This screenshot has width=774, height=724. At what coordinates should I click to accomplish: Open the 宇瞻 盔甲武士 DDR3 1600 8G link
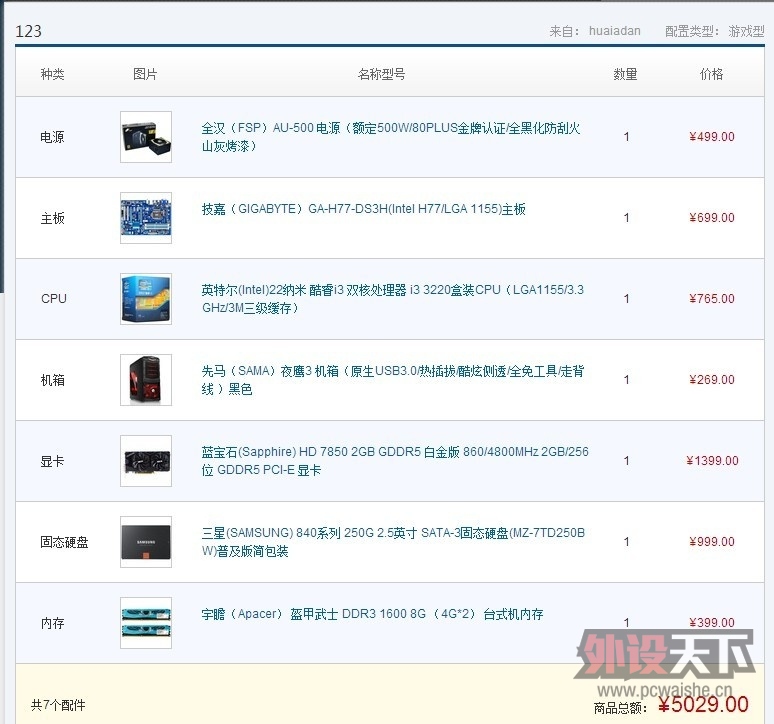[372, 614]
